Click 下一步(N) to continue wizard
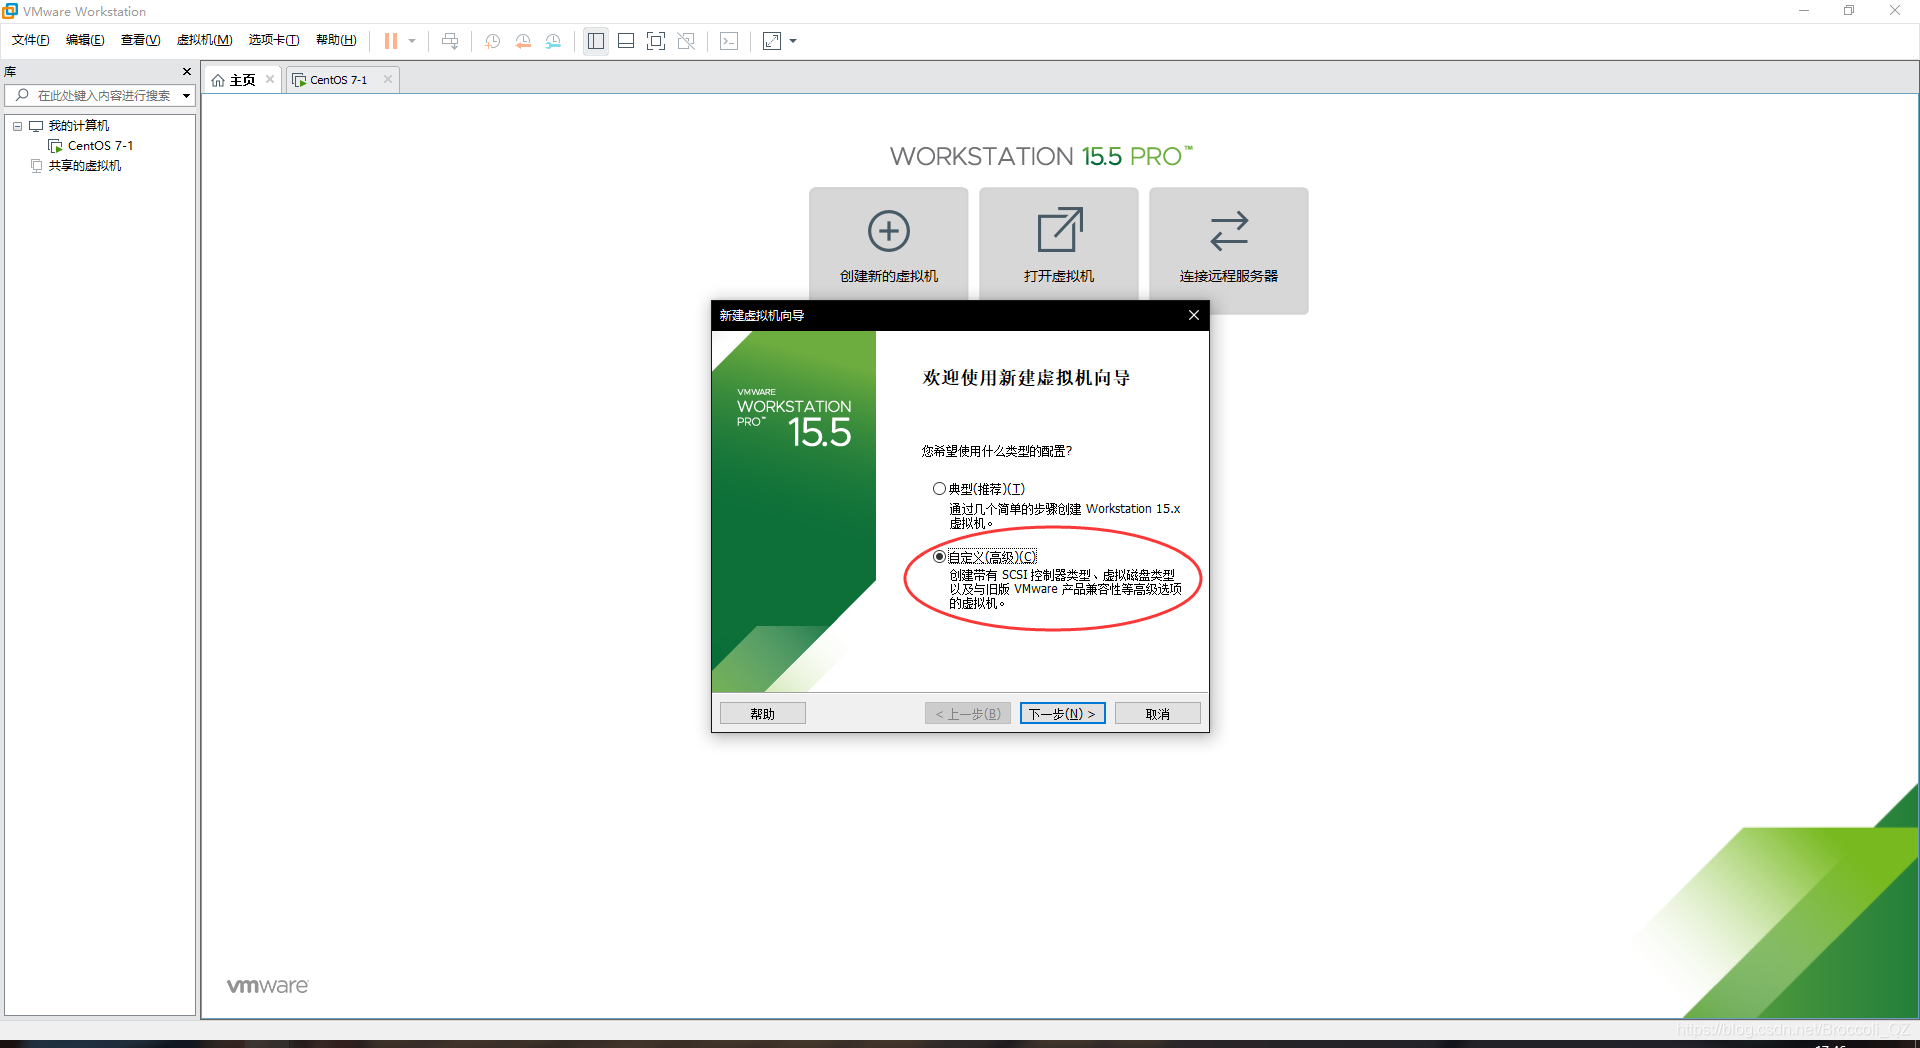The height and width of the screenshot is (1048, 1920). coord(1062,714)
